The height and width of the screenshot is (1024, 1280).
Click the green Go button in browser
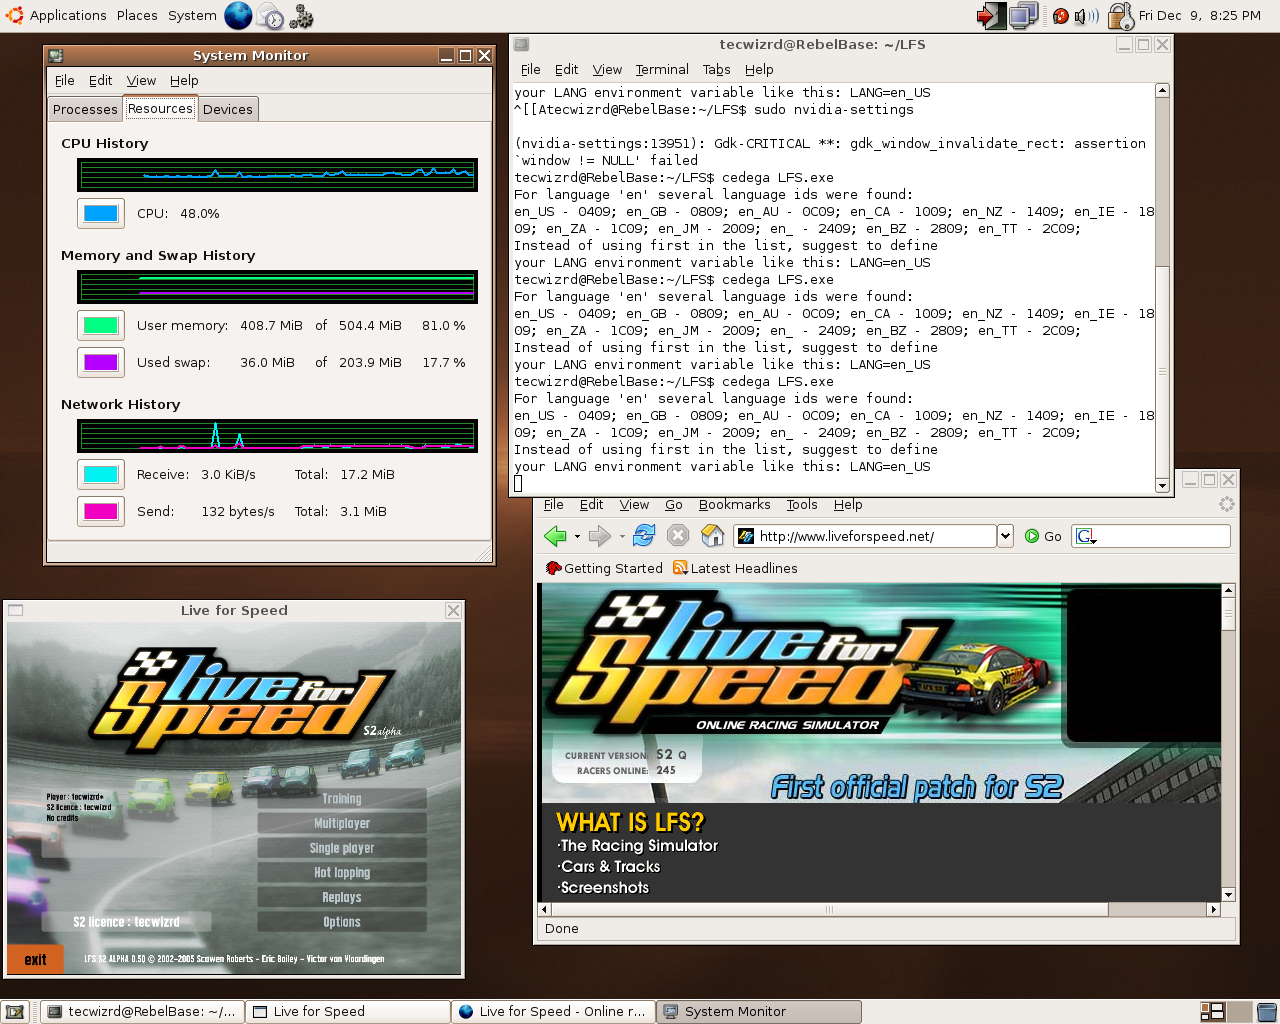[1043, 536]
